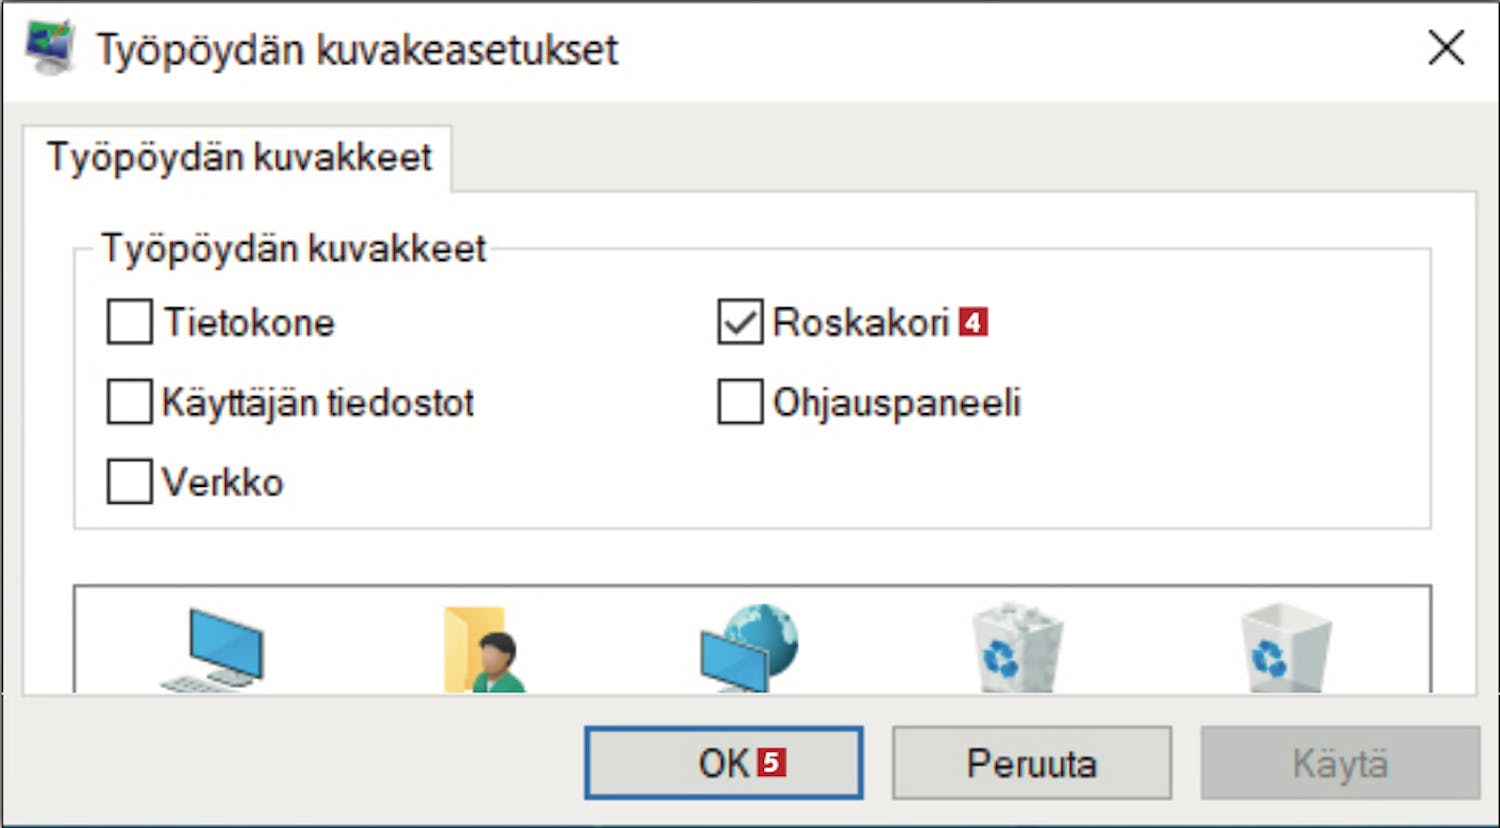The height and width of the screenshot is (828, 1500).
Task: Select the full Recycle Bin icon
Action: click(1017, 647)
